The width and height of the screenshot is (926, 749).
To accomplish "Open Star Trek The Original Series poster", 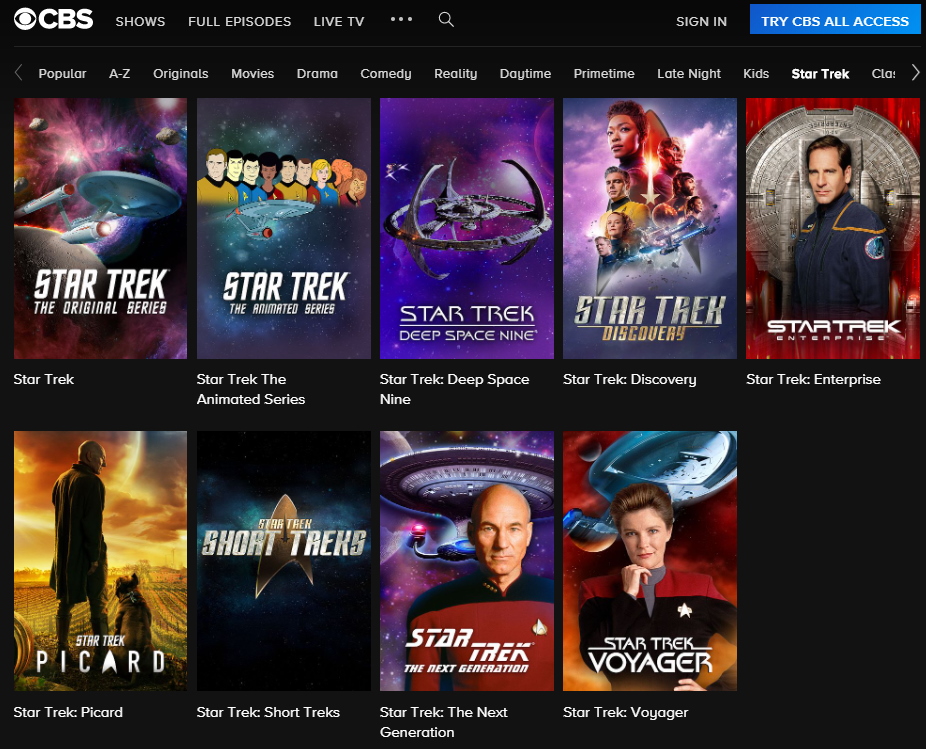I will click(100, 228).
